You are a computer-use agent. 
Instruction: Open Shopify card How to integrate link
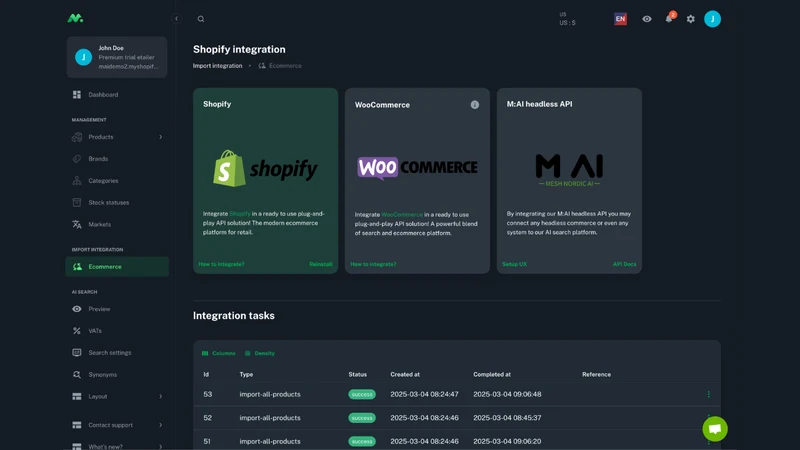(221, 264)
